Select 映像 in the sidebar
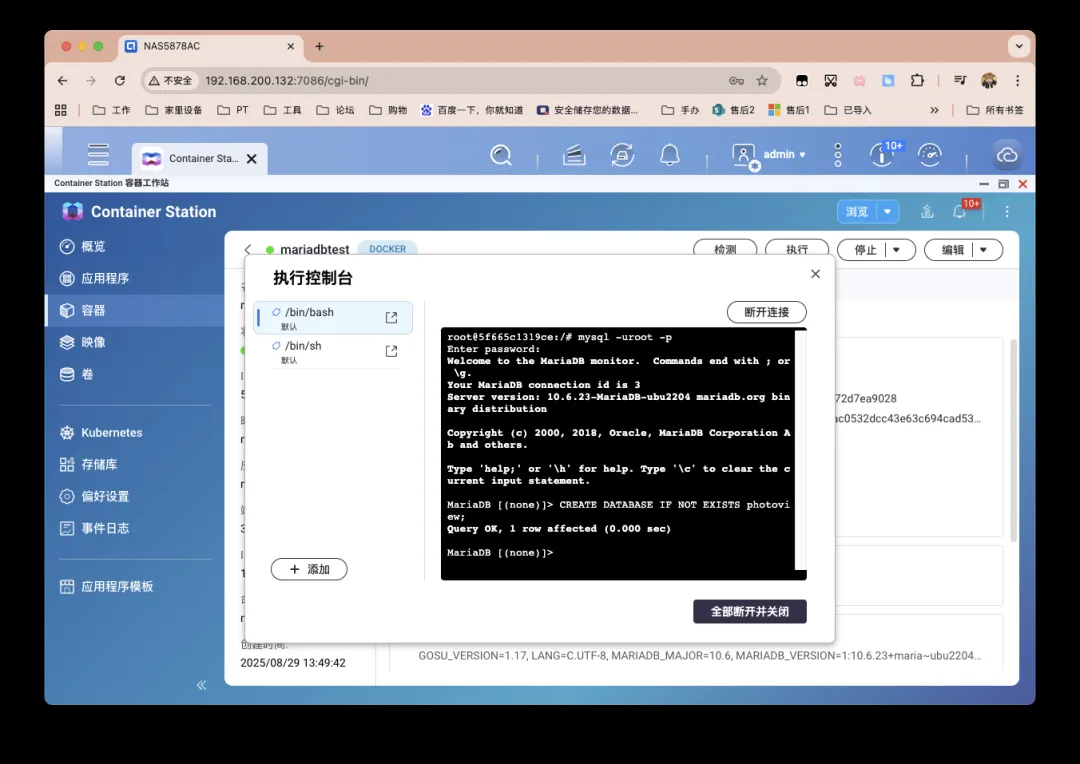 pos(93,342)
